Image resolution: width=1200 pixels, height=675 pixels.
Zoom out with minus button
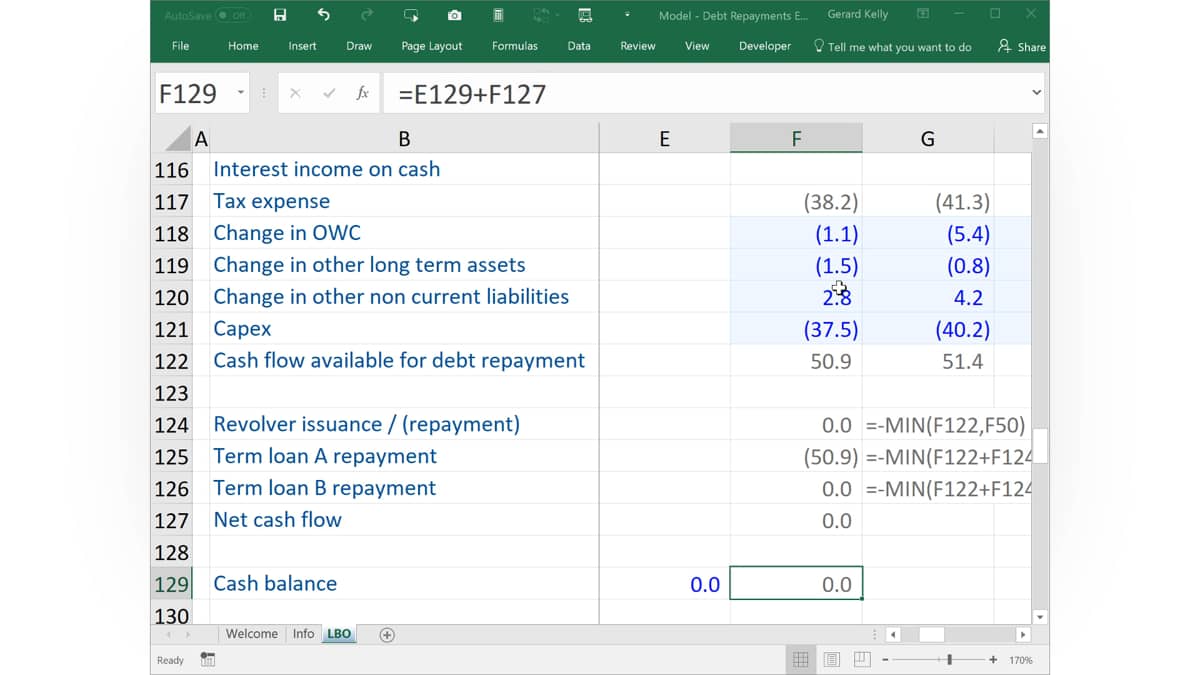click(x=886, y=660)
